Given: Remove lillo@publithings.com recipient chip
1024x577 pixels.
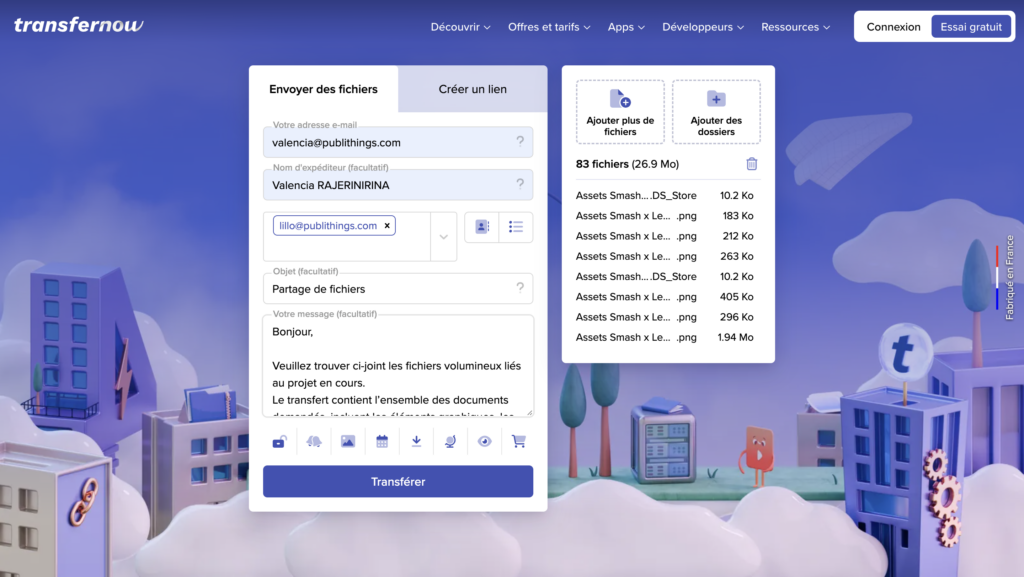Looking at the screenshot, I should [x=387, y=226].
